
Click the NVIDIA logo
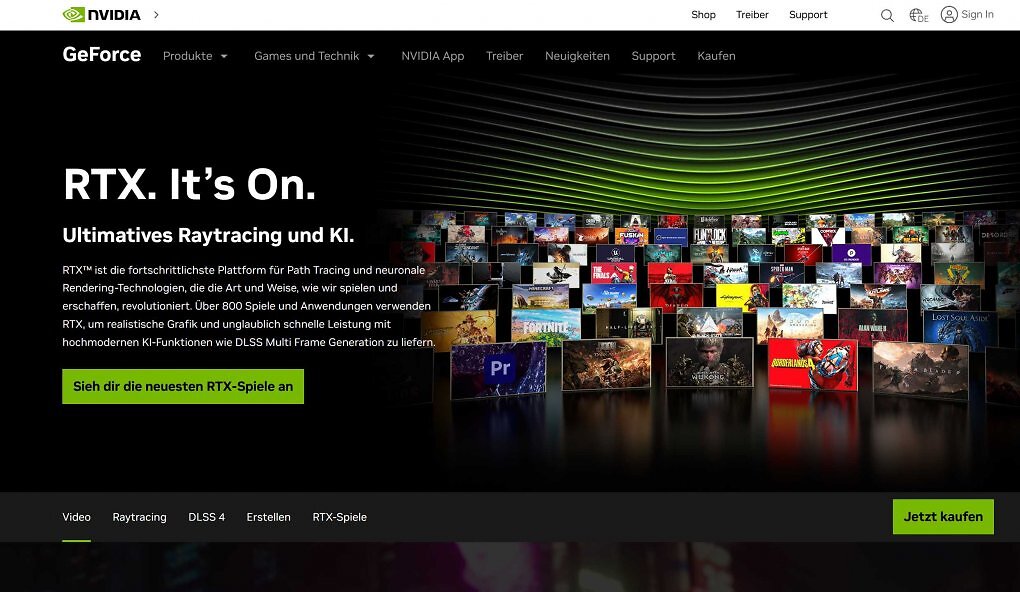coord(101,14)
